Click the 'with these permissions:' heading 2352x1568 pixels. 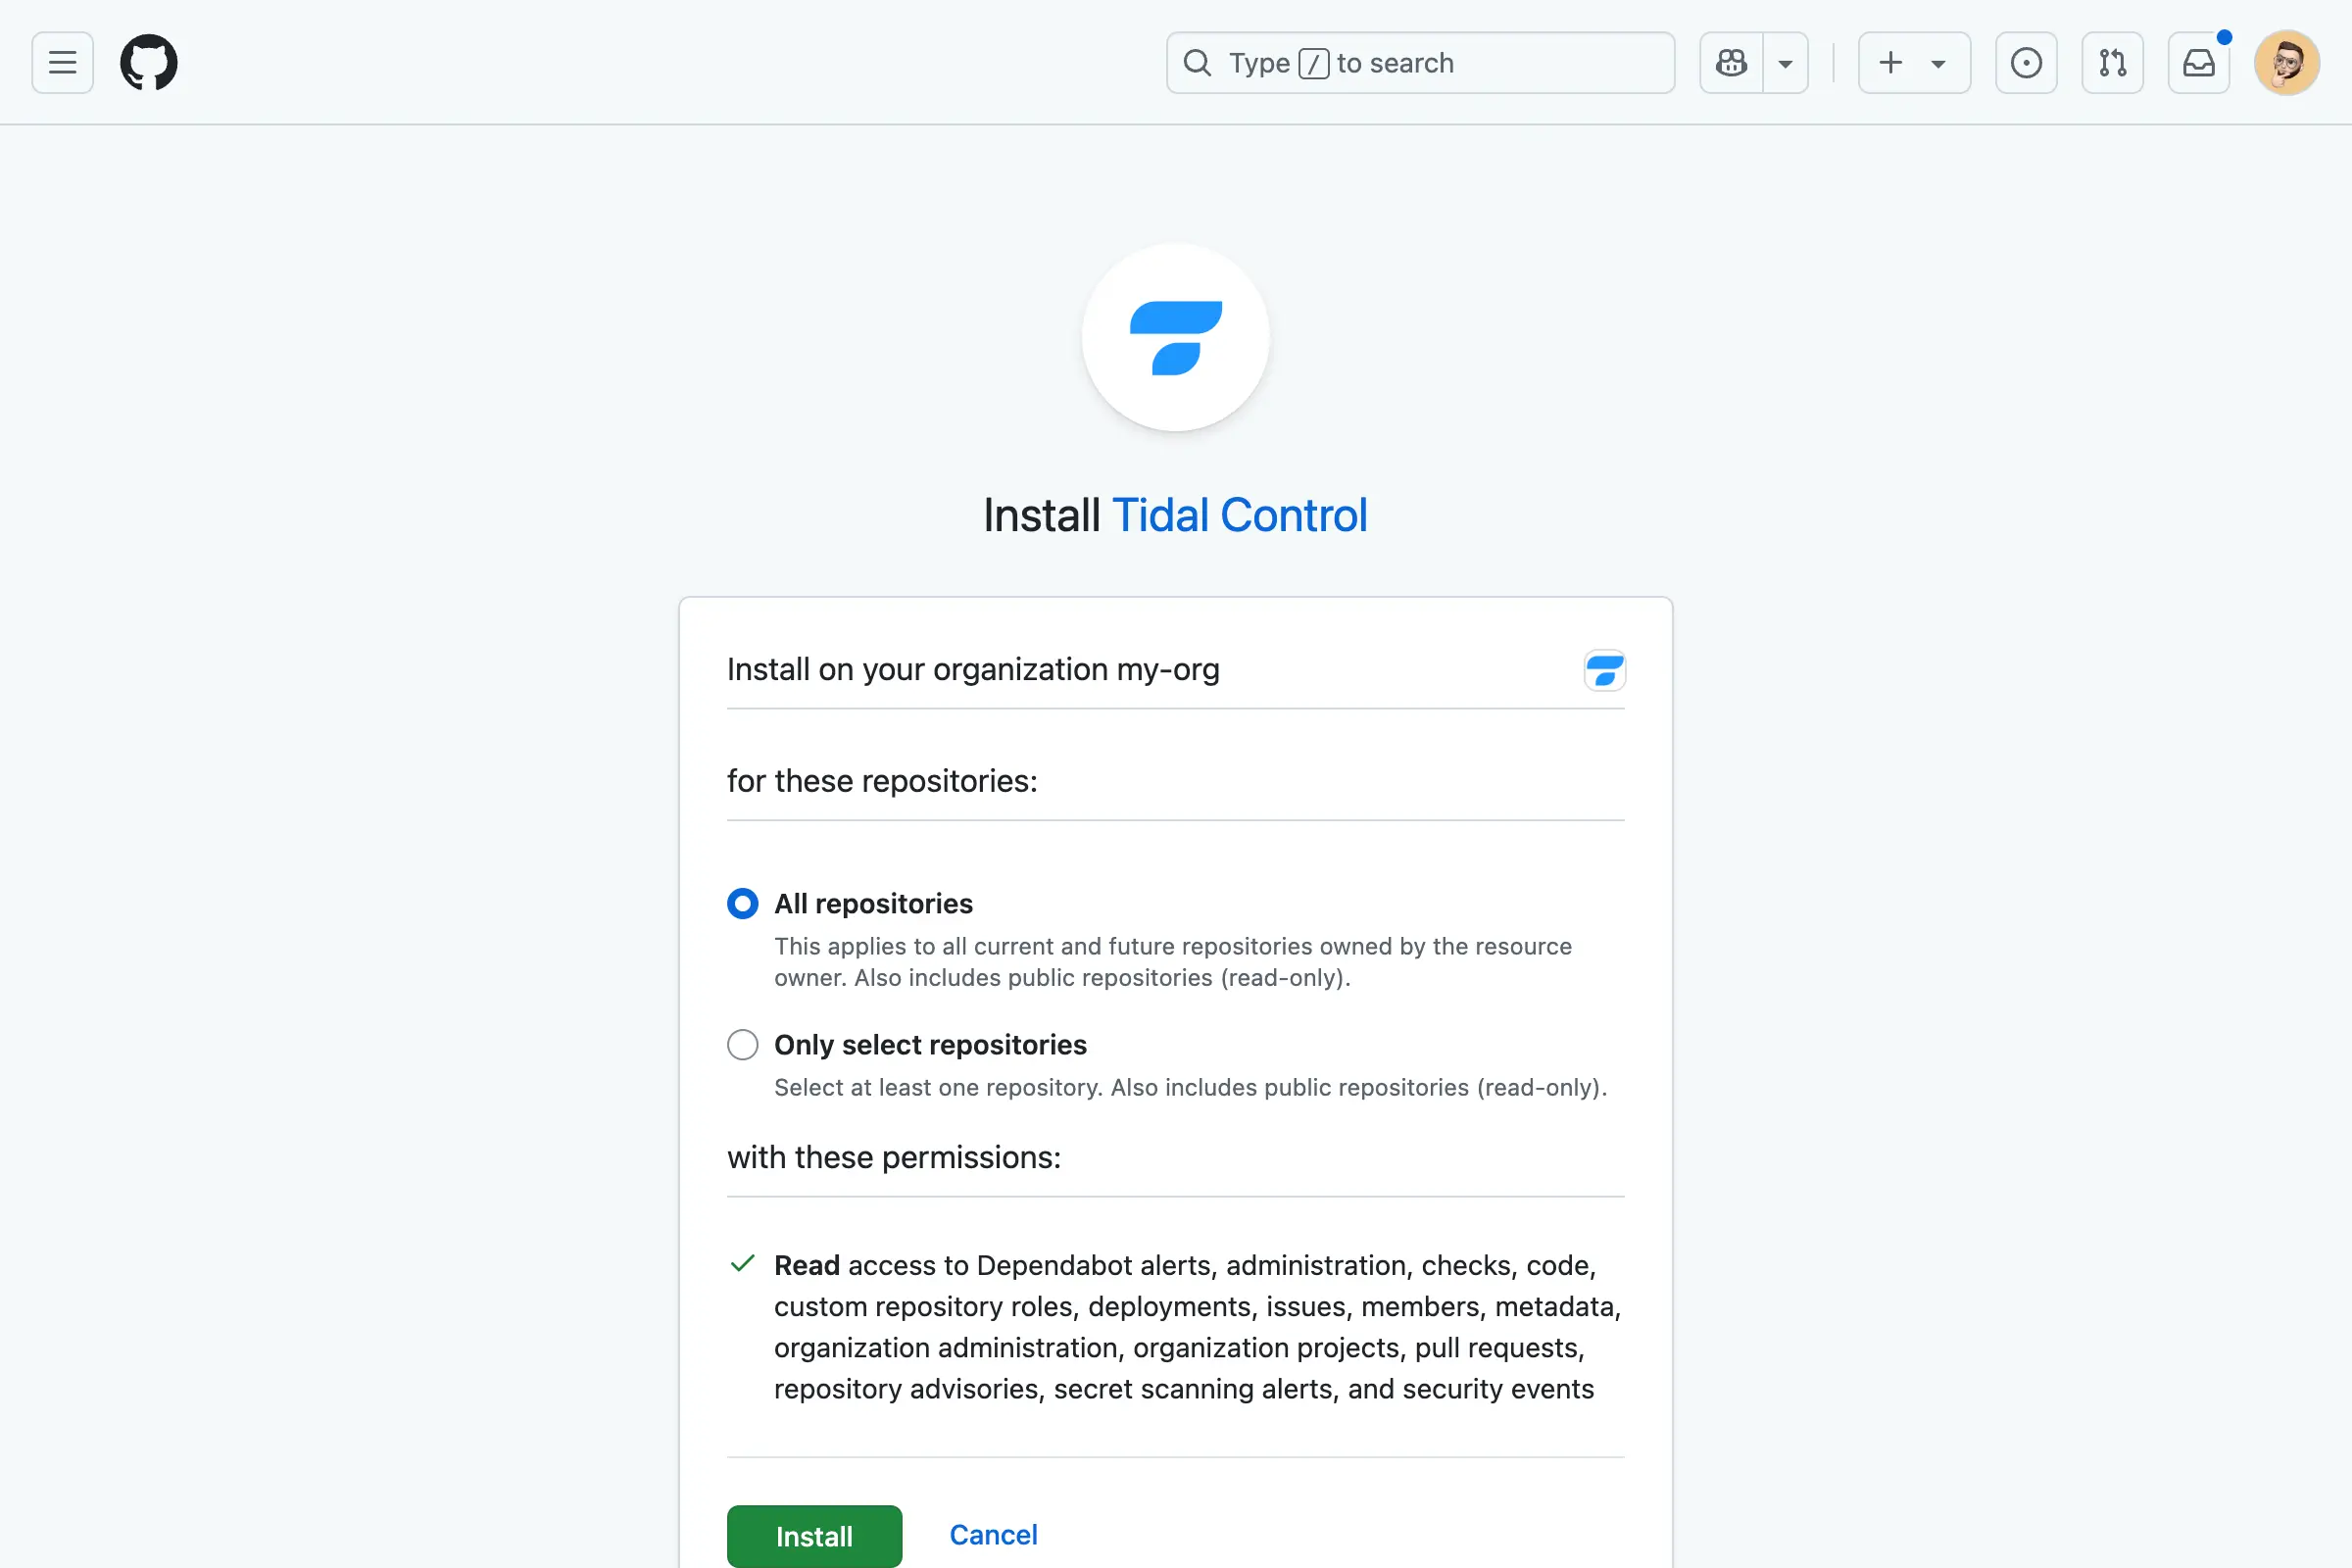pyautogui.click(x=894, y=1157)
